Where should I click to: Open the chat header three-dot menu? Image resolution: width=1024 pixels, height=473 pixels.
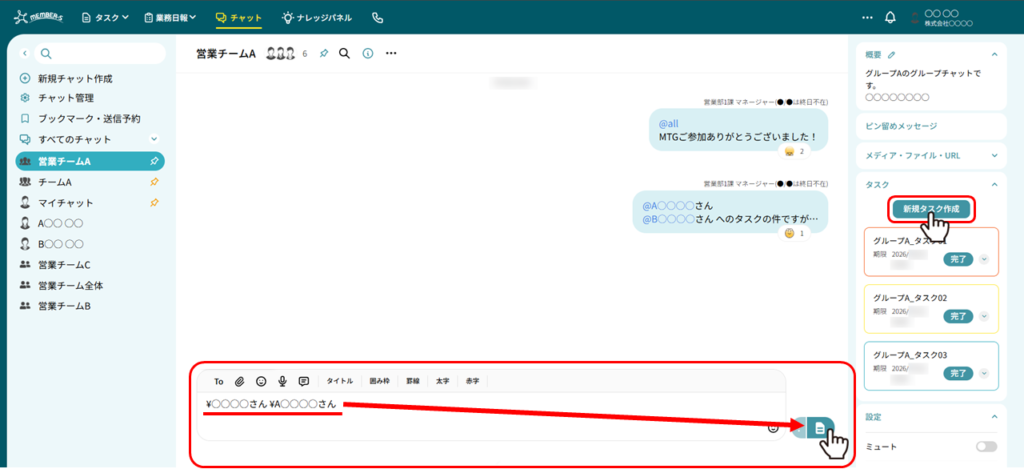pyautogui.click(x=391, y=54)
